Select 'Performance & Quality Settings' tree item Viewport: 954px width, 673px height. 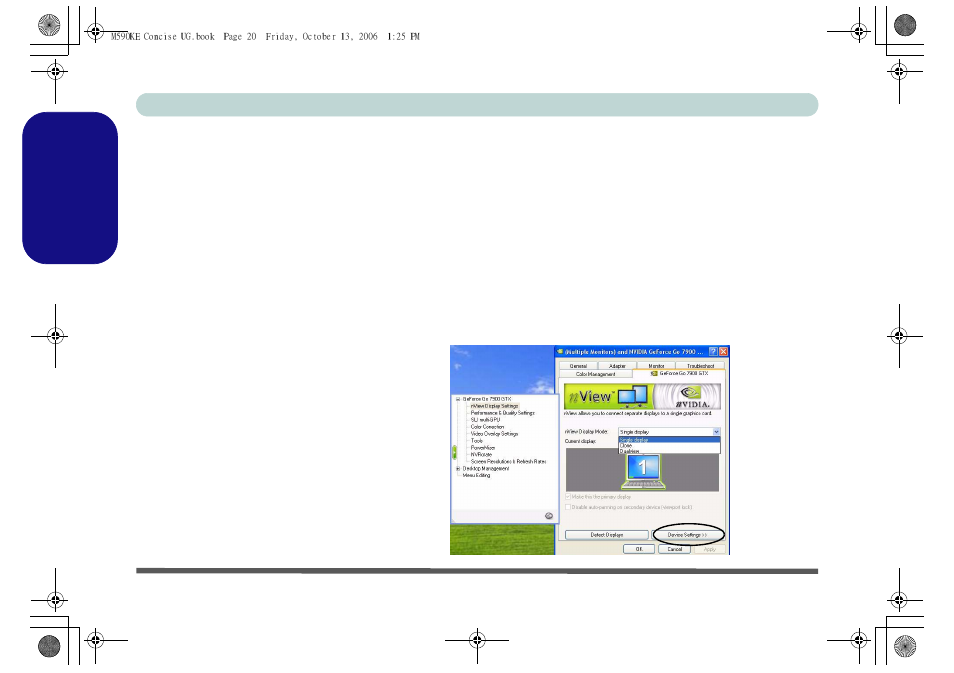coord(502,412)
